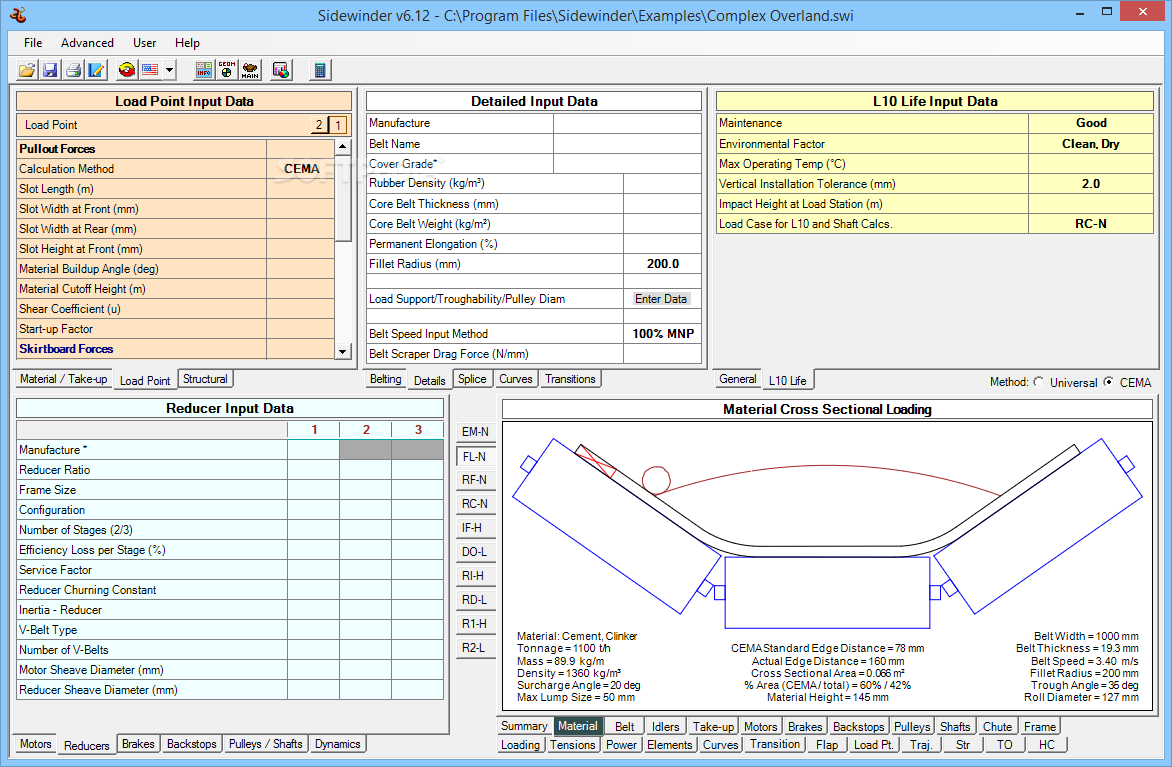Click the red recalculate arrows icon
Image resolution: width=1172 pixels, height=767 pixels.
click(127, 70)
